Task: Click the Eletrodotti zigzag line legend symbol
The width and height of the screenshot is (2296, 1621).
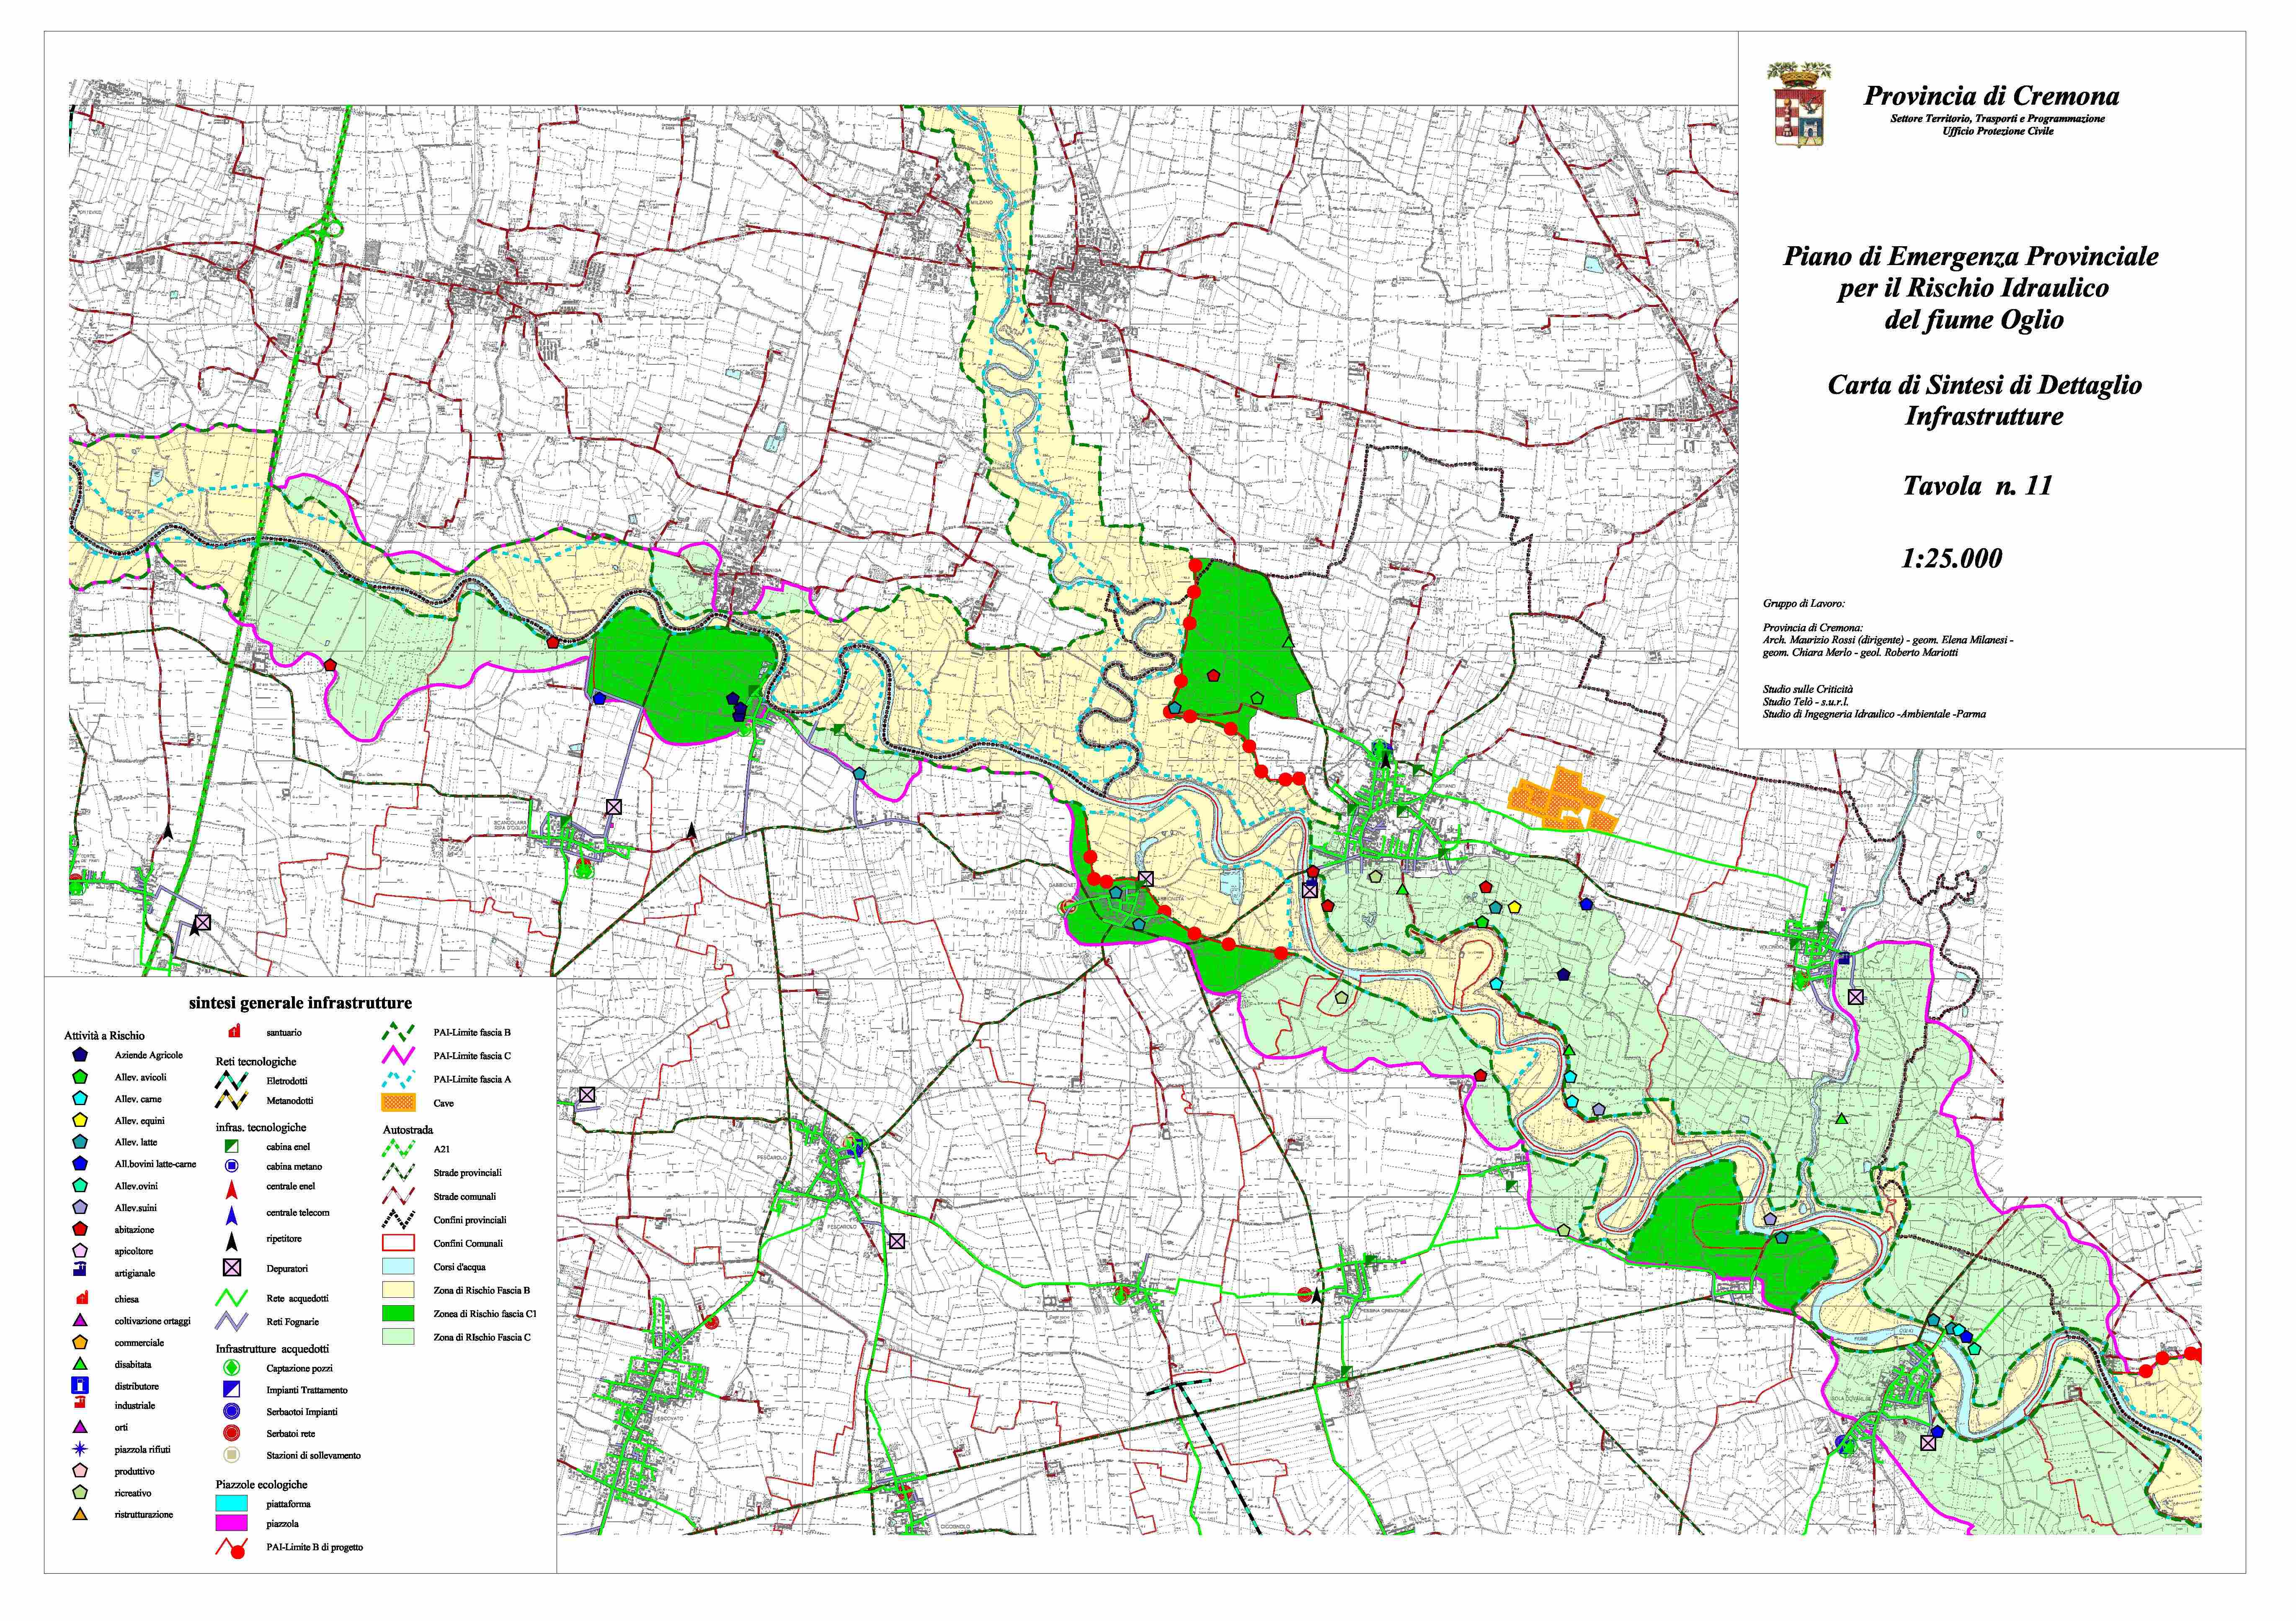Action: click(232, 1080)
